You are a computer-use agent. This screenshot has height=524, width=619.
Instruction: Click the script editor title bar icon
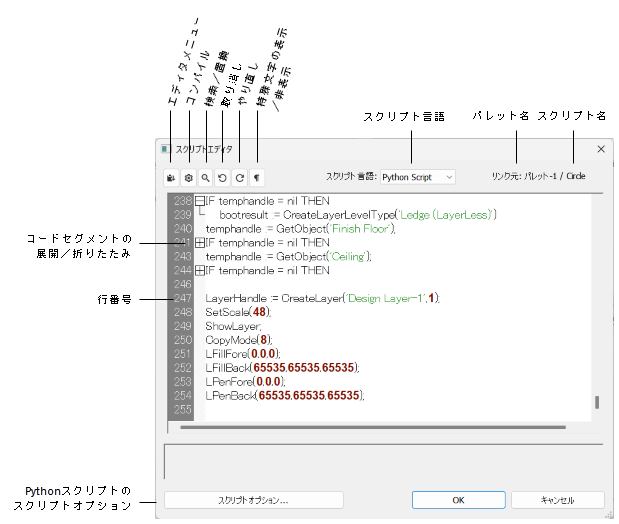point(166,149)
